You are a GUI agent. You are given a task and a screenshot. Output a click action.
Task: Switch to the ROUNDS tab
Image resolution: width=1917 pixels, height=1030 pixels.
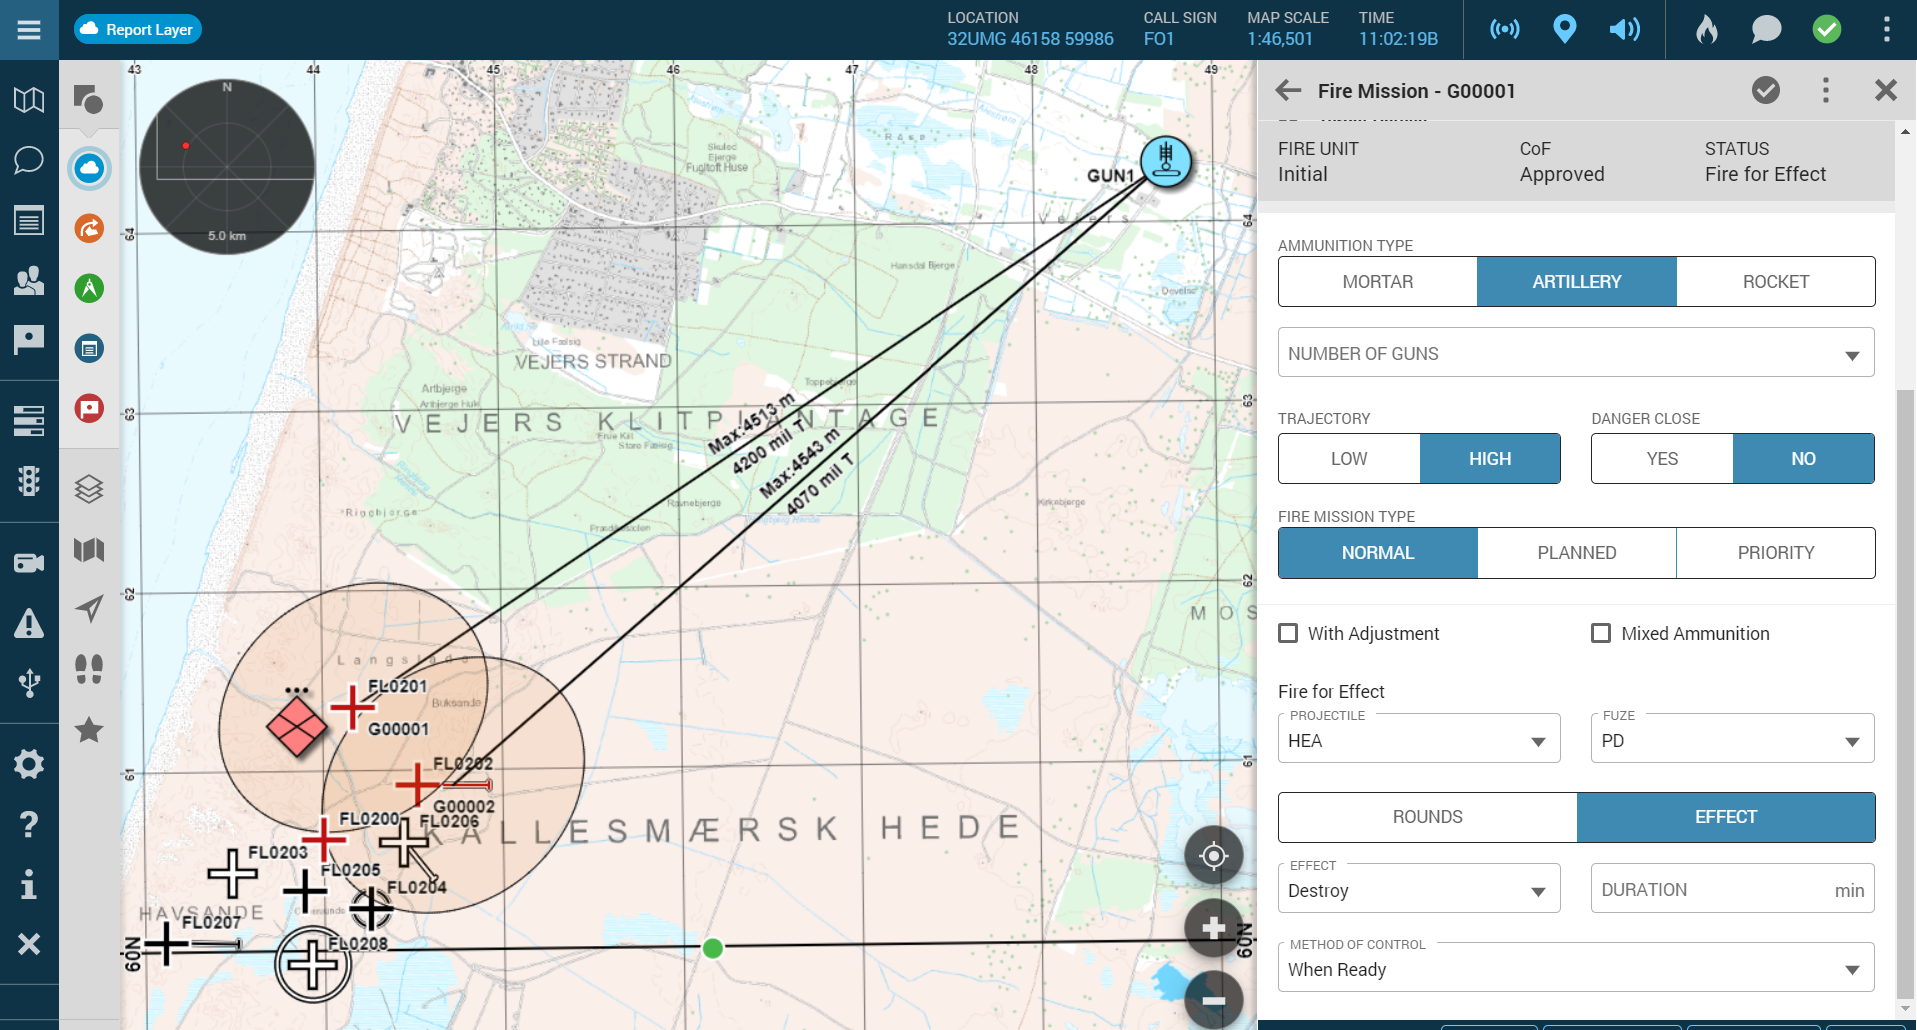(1427, 817)
